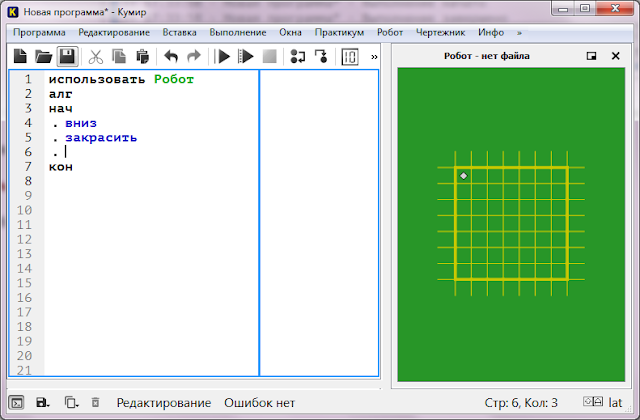640x420 pixels.
Task: Place cursor on 'кон' line
Action: (x=60, y=167)
